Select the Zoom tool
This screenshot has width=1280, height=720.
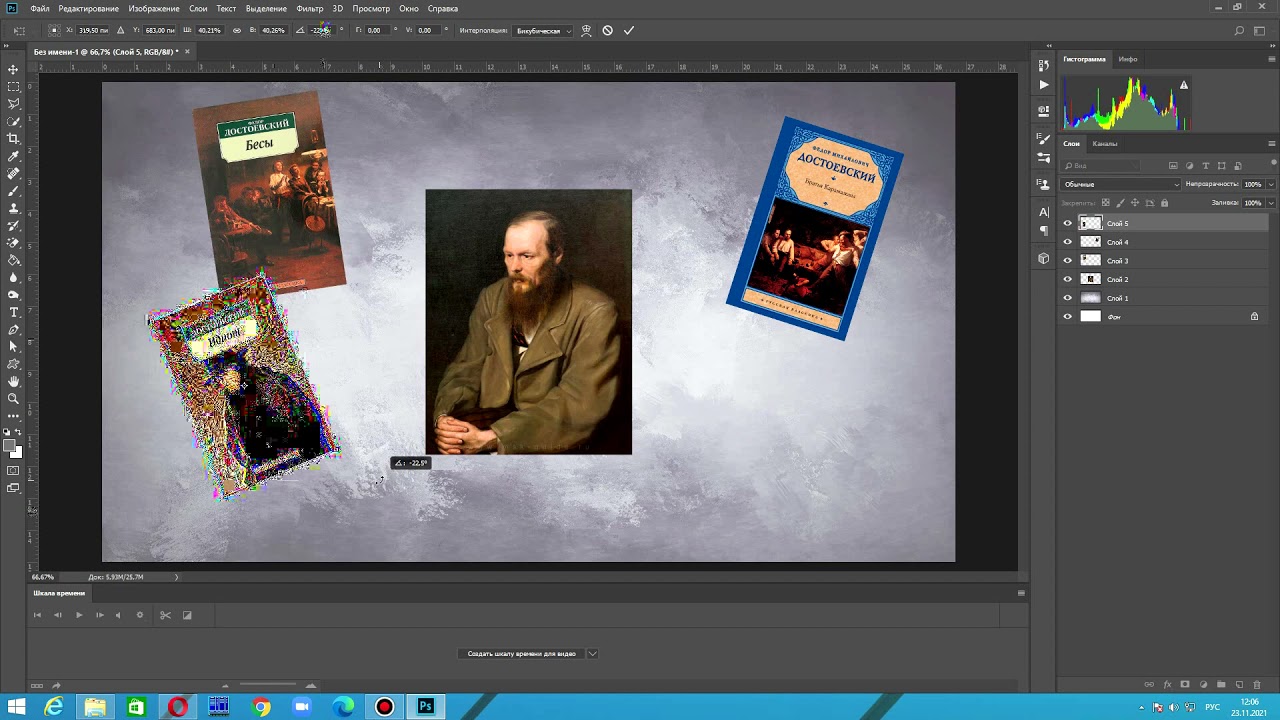pyautogui.click(x=13, y=398)
